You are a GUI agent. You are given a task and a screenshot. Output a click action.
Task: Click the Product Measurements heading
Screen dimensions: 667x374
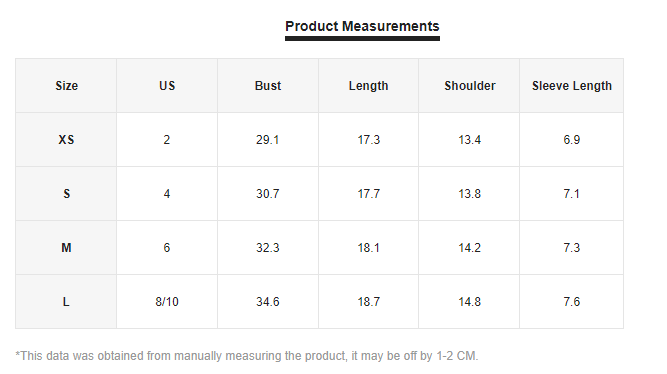tap(362, 26)
